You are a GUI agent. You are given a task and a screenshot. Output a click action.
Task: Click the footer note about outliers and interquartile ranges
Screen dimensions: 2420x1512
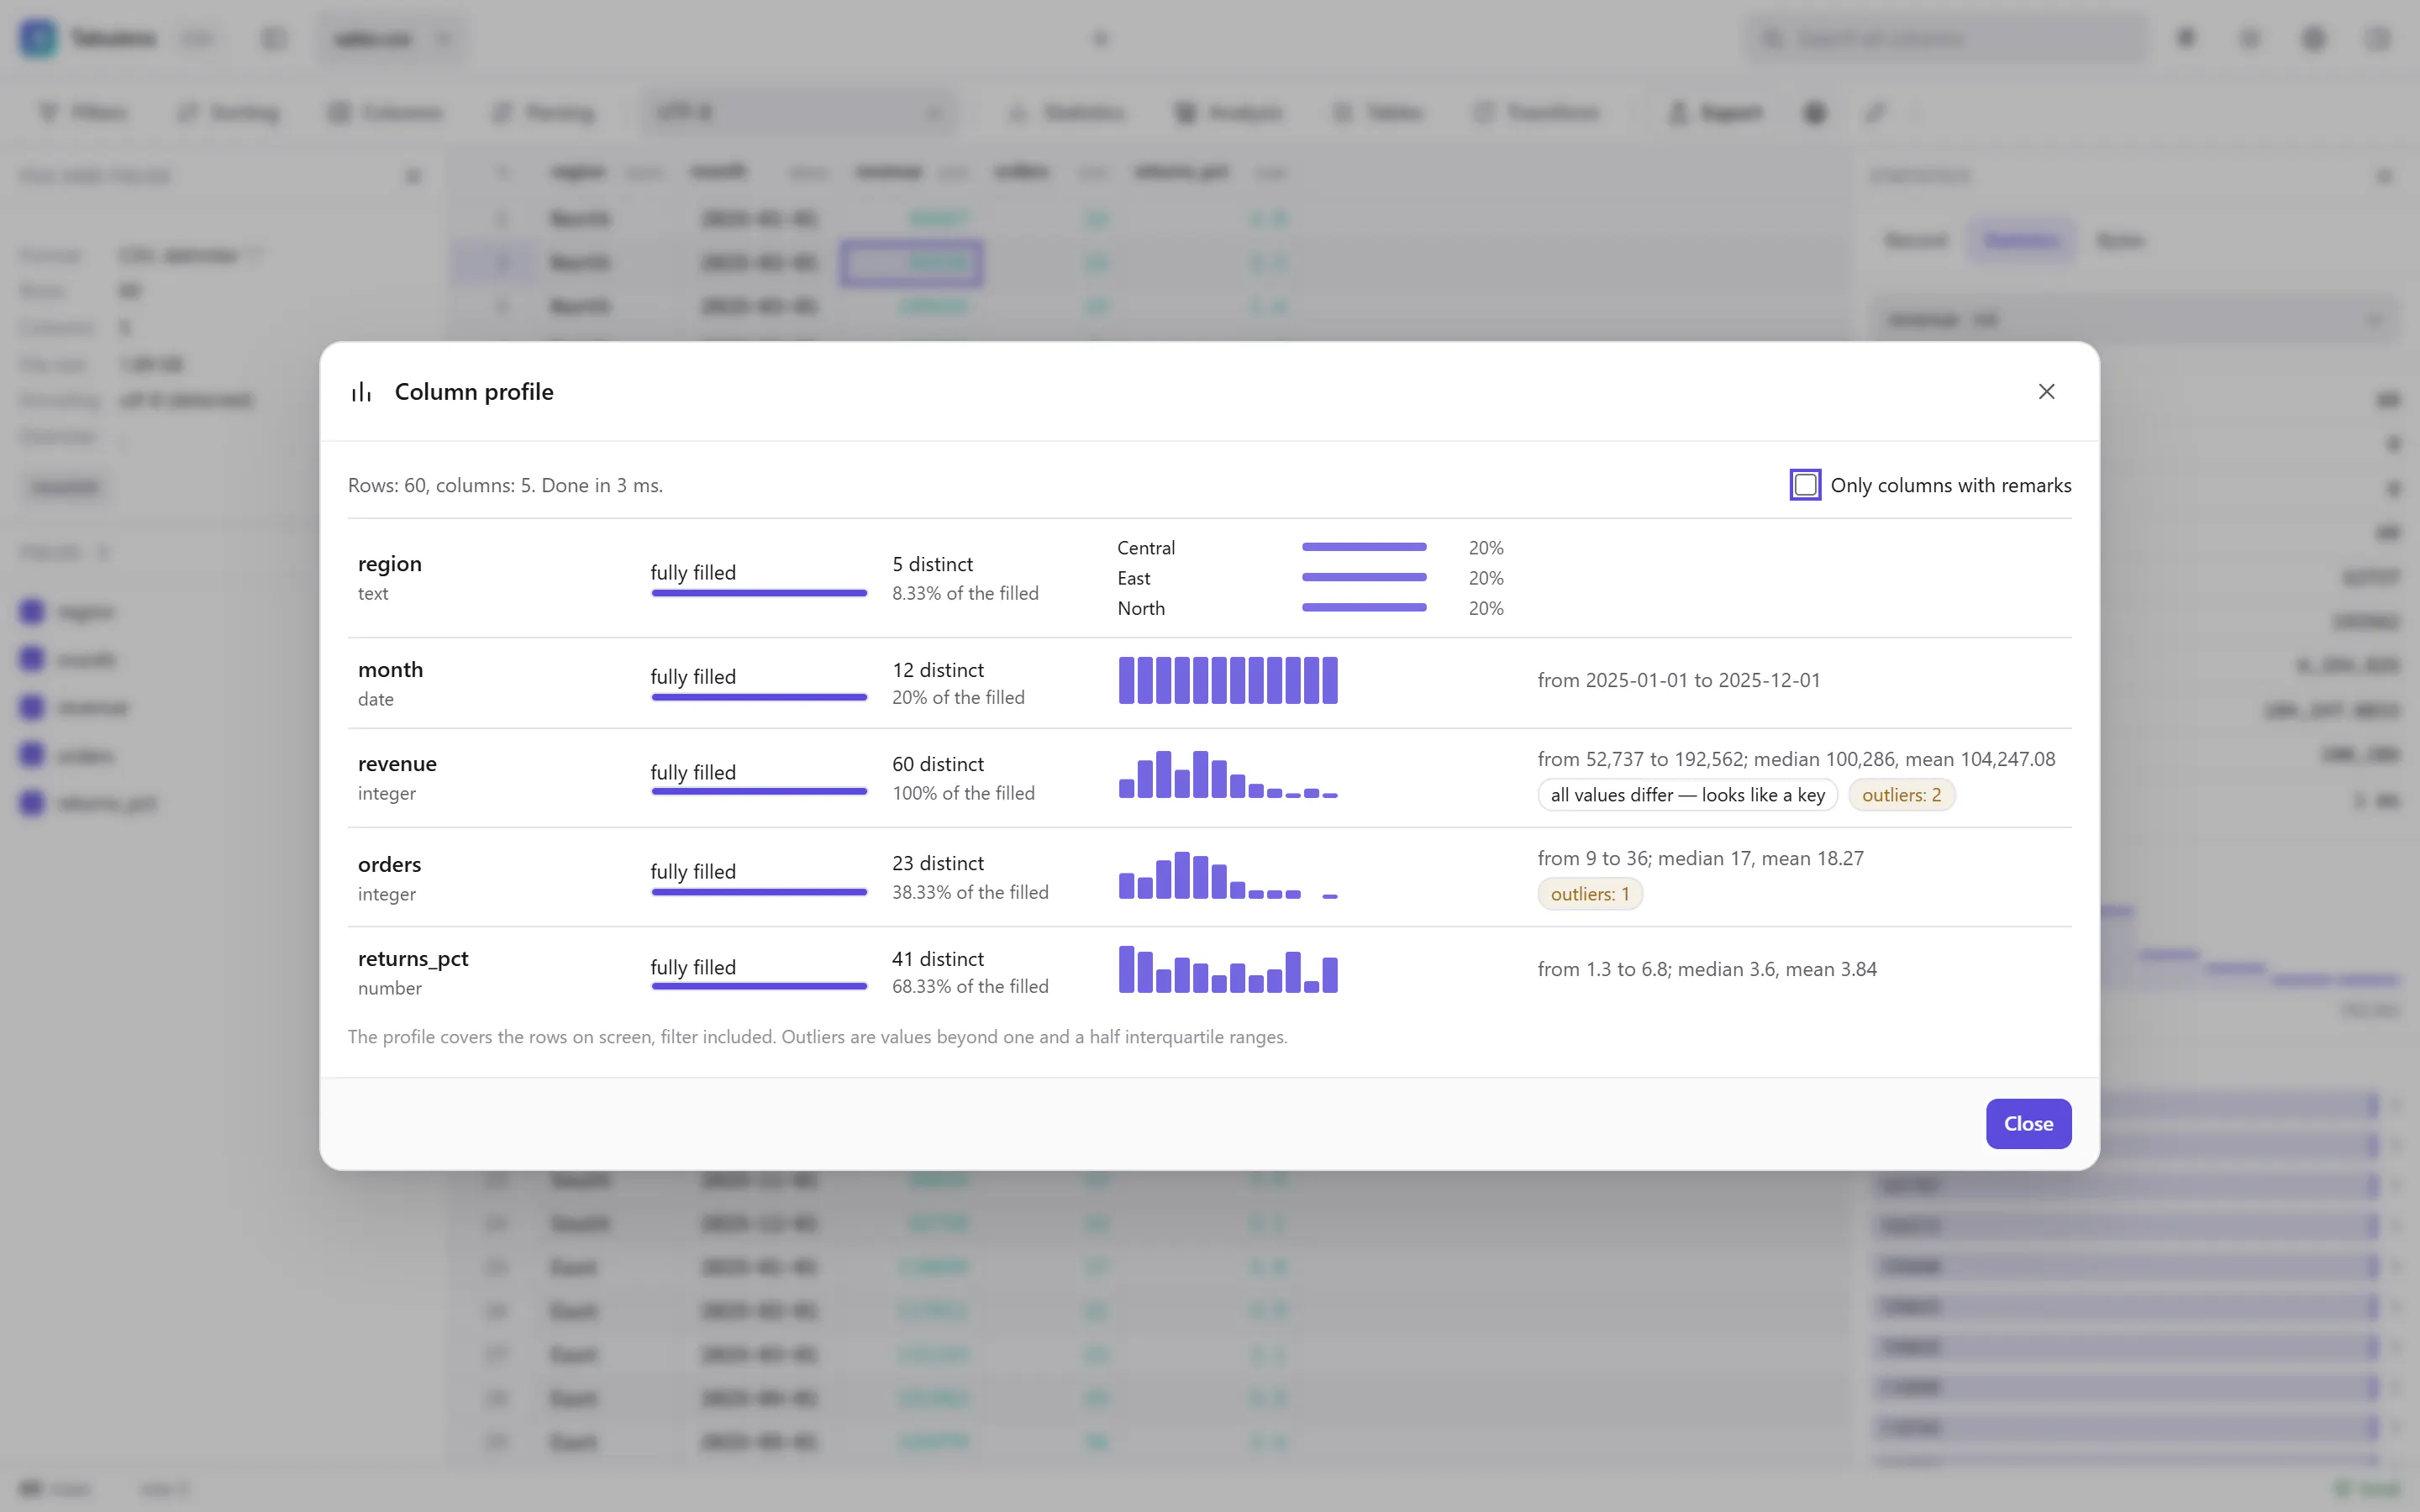click(x=817, y=1037)
